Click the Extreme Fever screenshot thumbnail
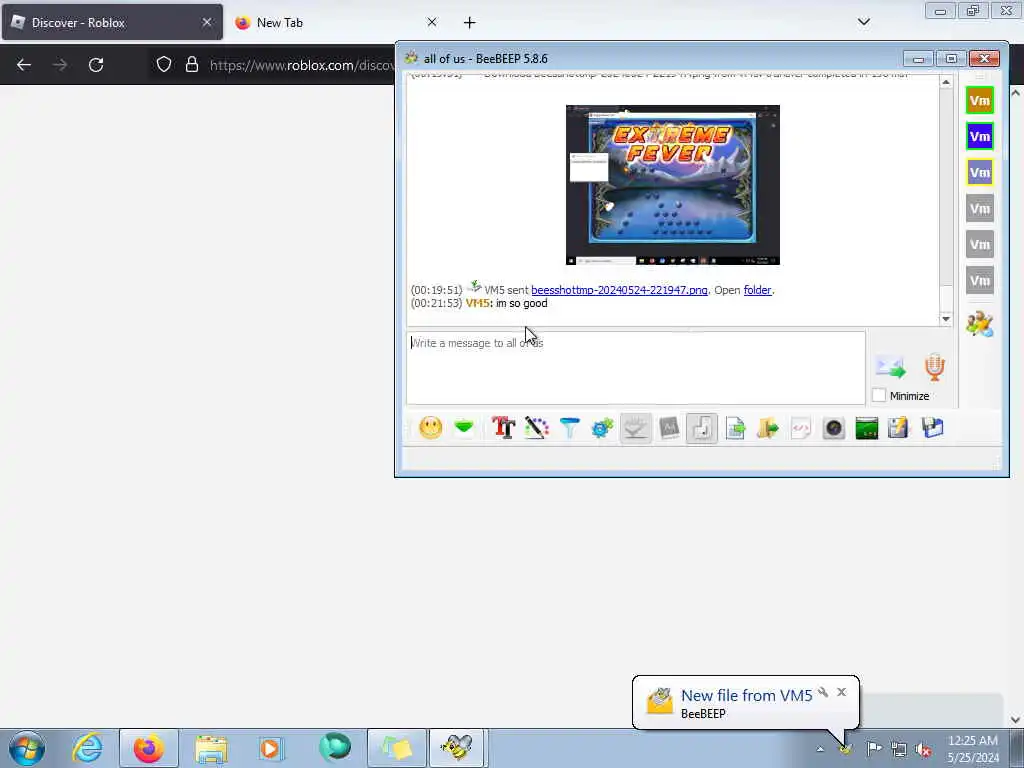Image resolution: width=1024 pixels, height=768 pixels. click(x=673, y=185)
